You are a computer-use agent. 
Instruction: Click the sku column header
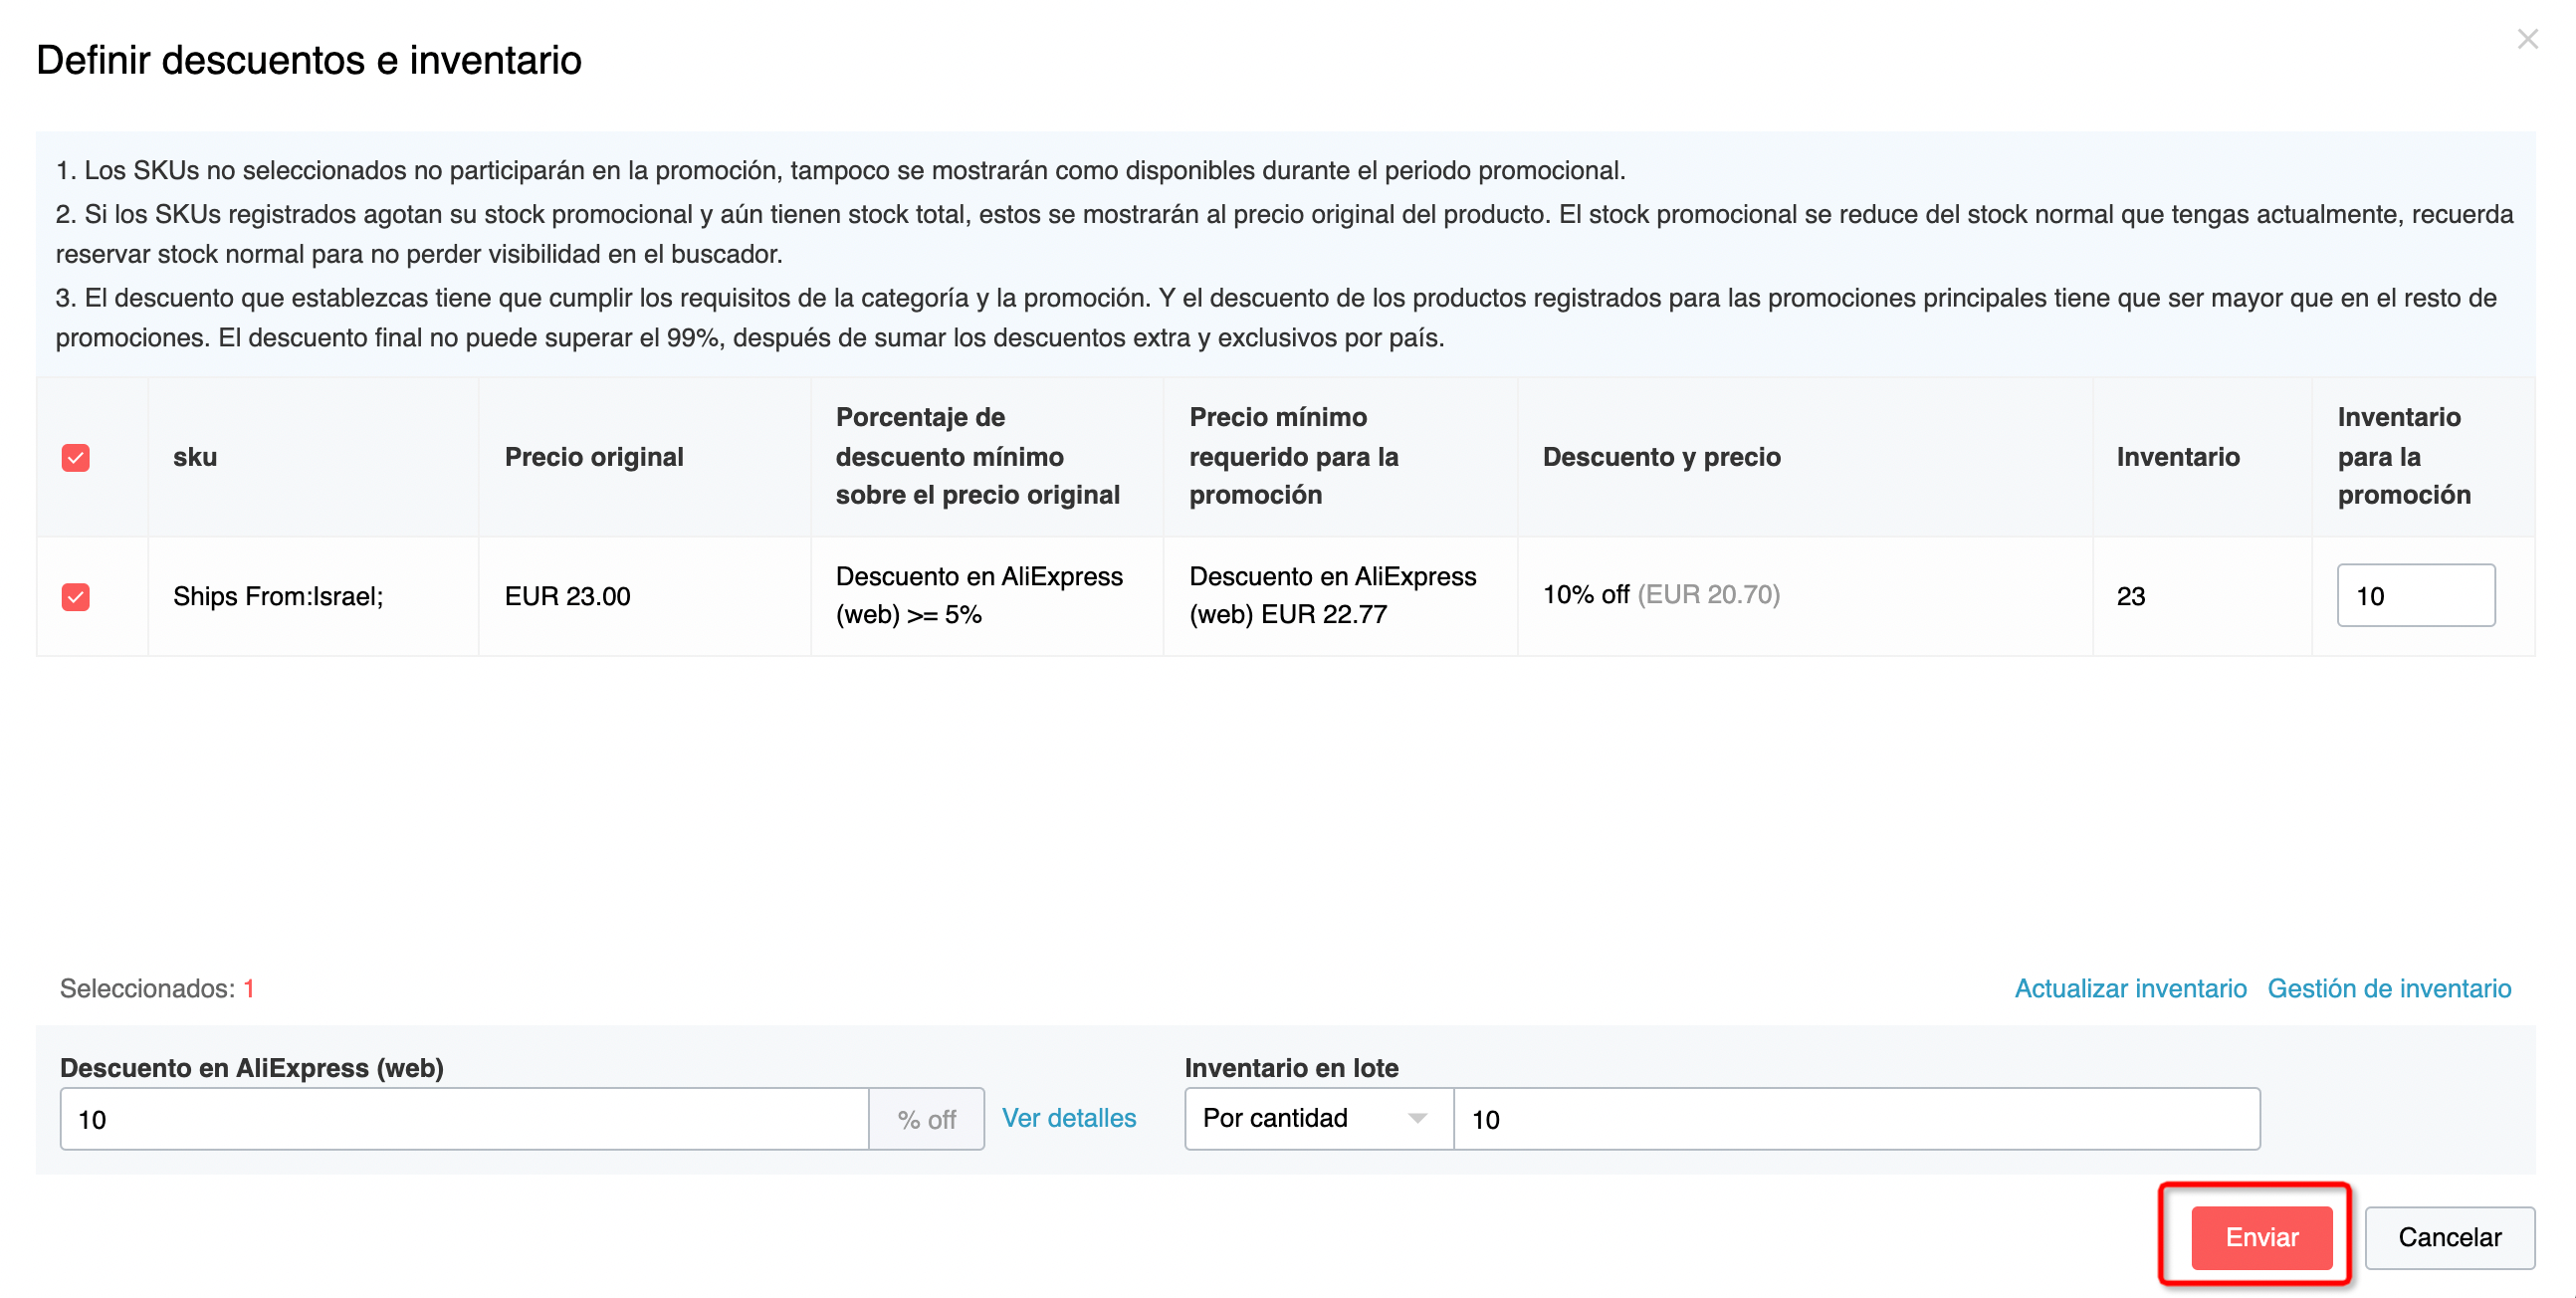(195, 457)
